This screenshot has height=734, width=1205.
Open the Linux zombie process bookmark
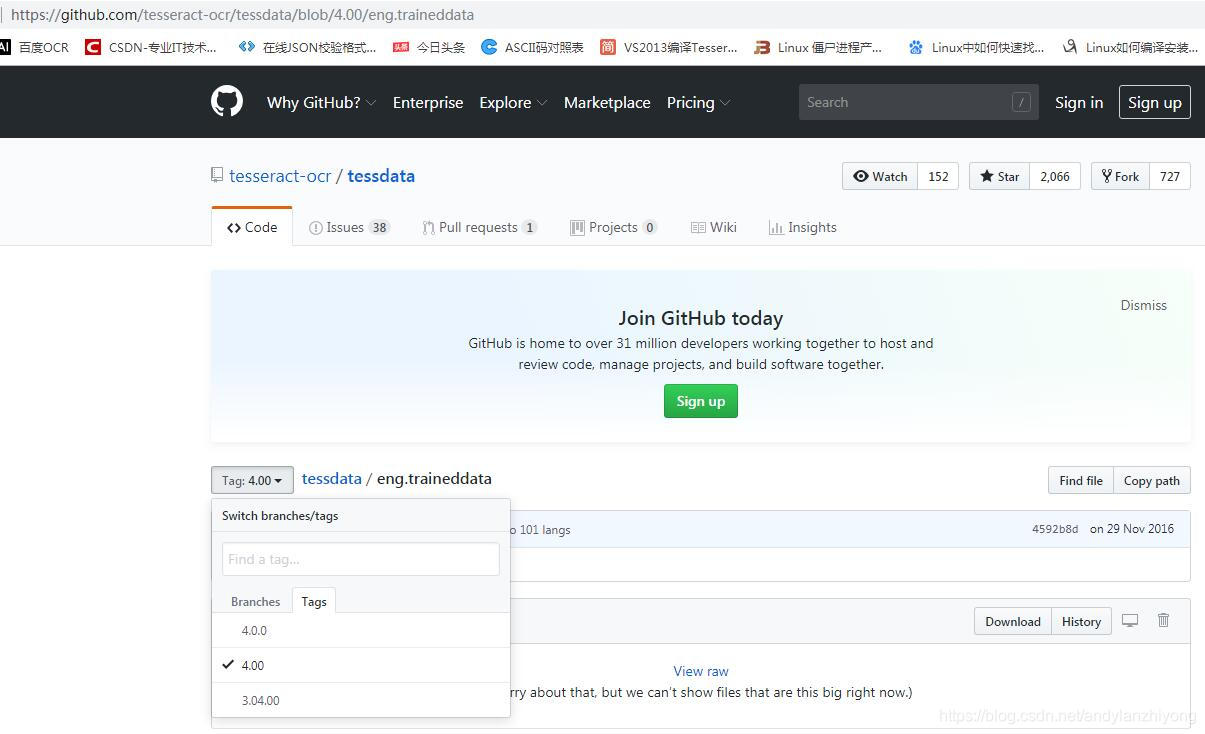click(819, 47)
